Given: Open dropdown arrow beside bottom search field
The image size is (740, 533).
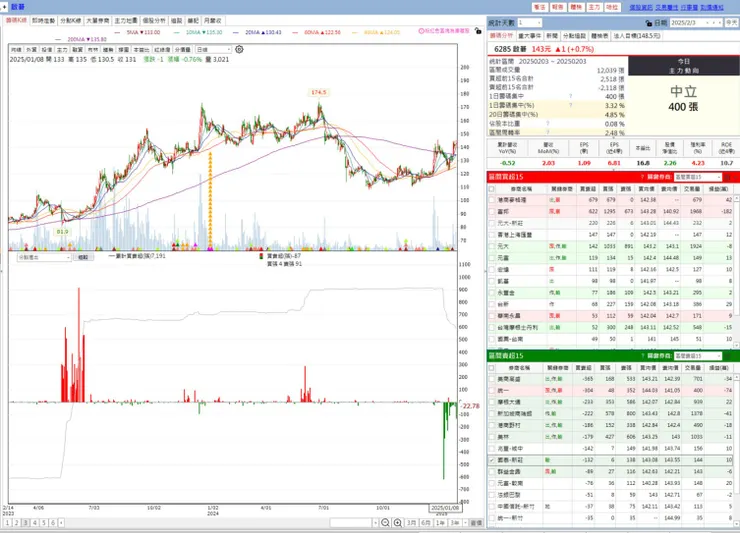Looking at the screenshot, I should pyautogui.click(x=376, y=523).
